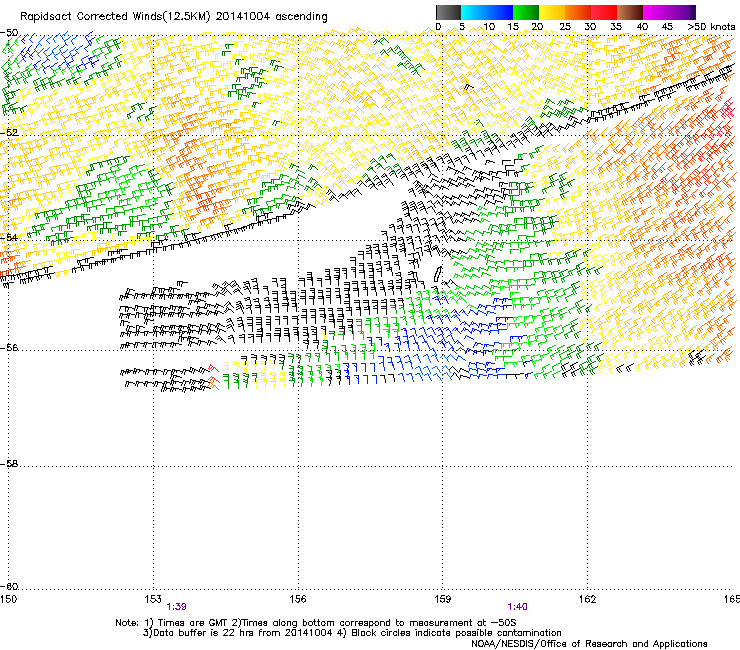Screen dimensions: 740x650
Task: Click the '150' longitude axis label
Action: pos(8,599)
